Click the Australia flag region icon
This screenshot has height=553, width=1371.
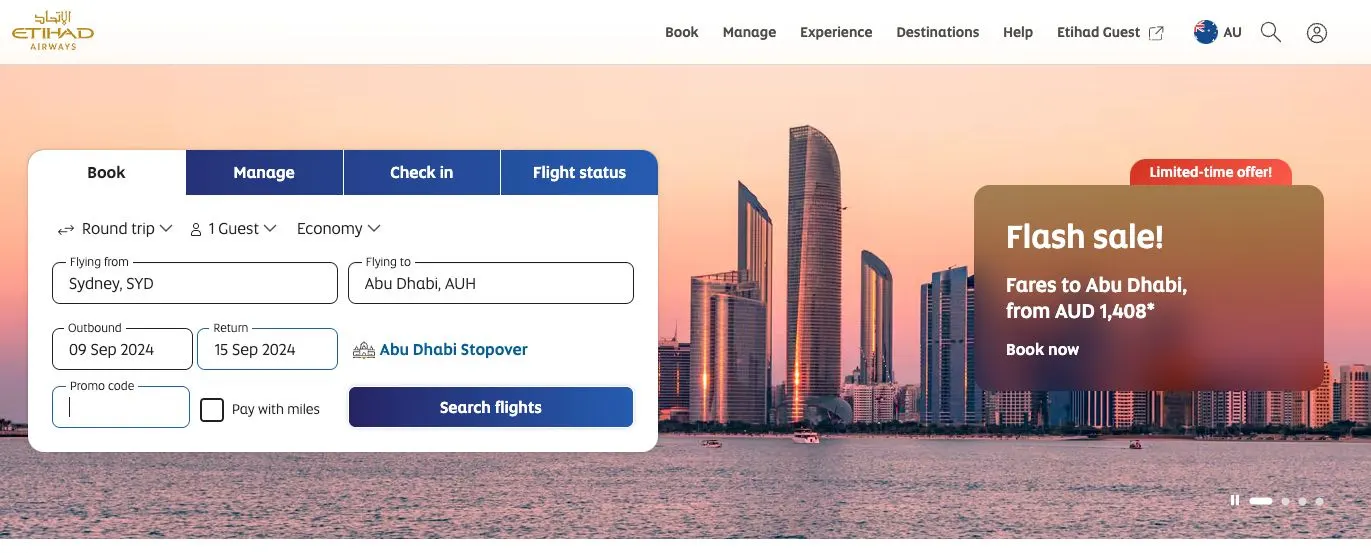(1205, 32)
